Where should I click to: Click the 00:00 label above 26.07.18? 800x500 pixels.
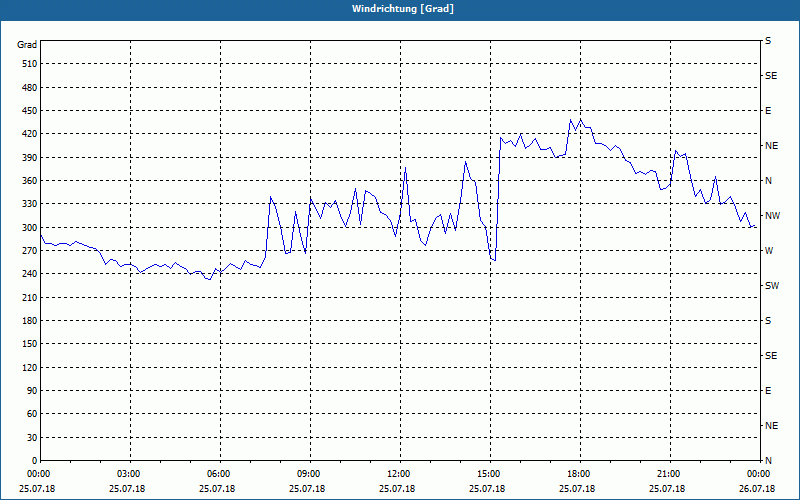pyautogui.click(x=758, y=474)
